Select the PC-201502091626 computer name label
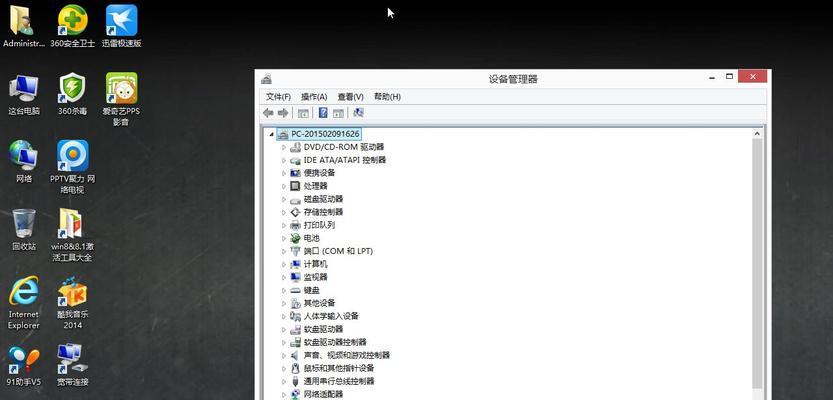Viewport: 833px width, 400px height. click(x=325, y=134)
